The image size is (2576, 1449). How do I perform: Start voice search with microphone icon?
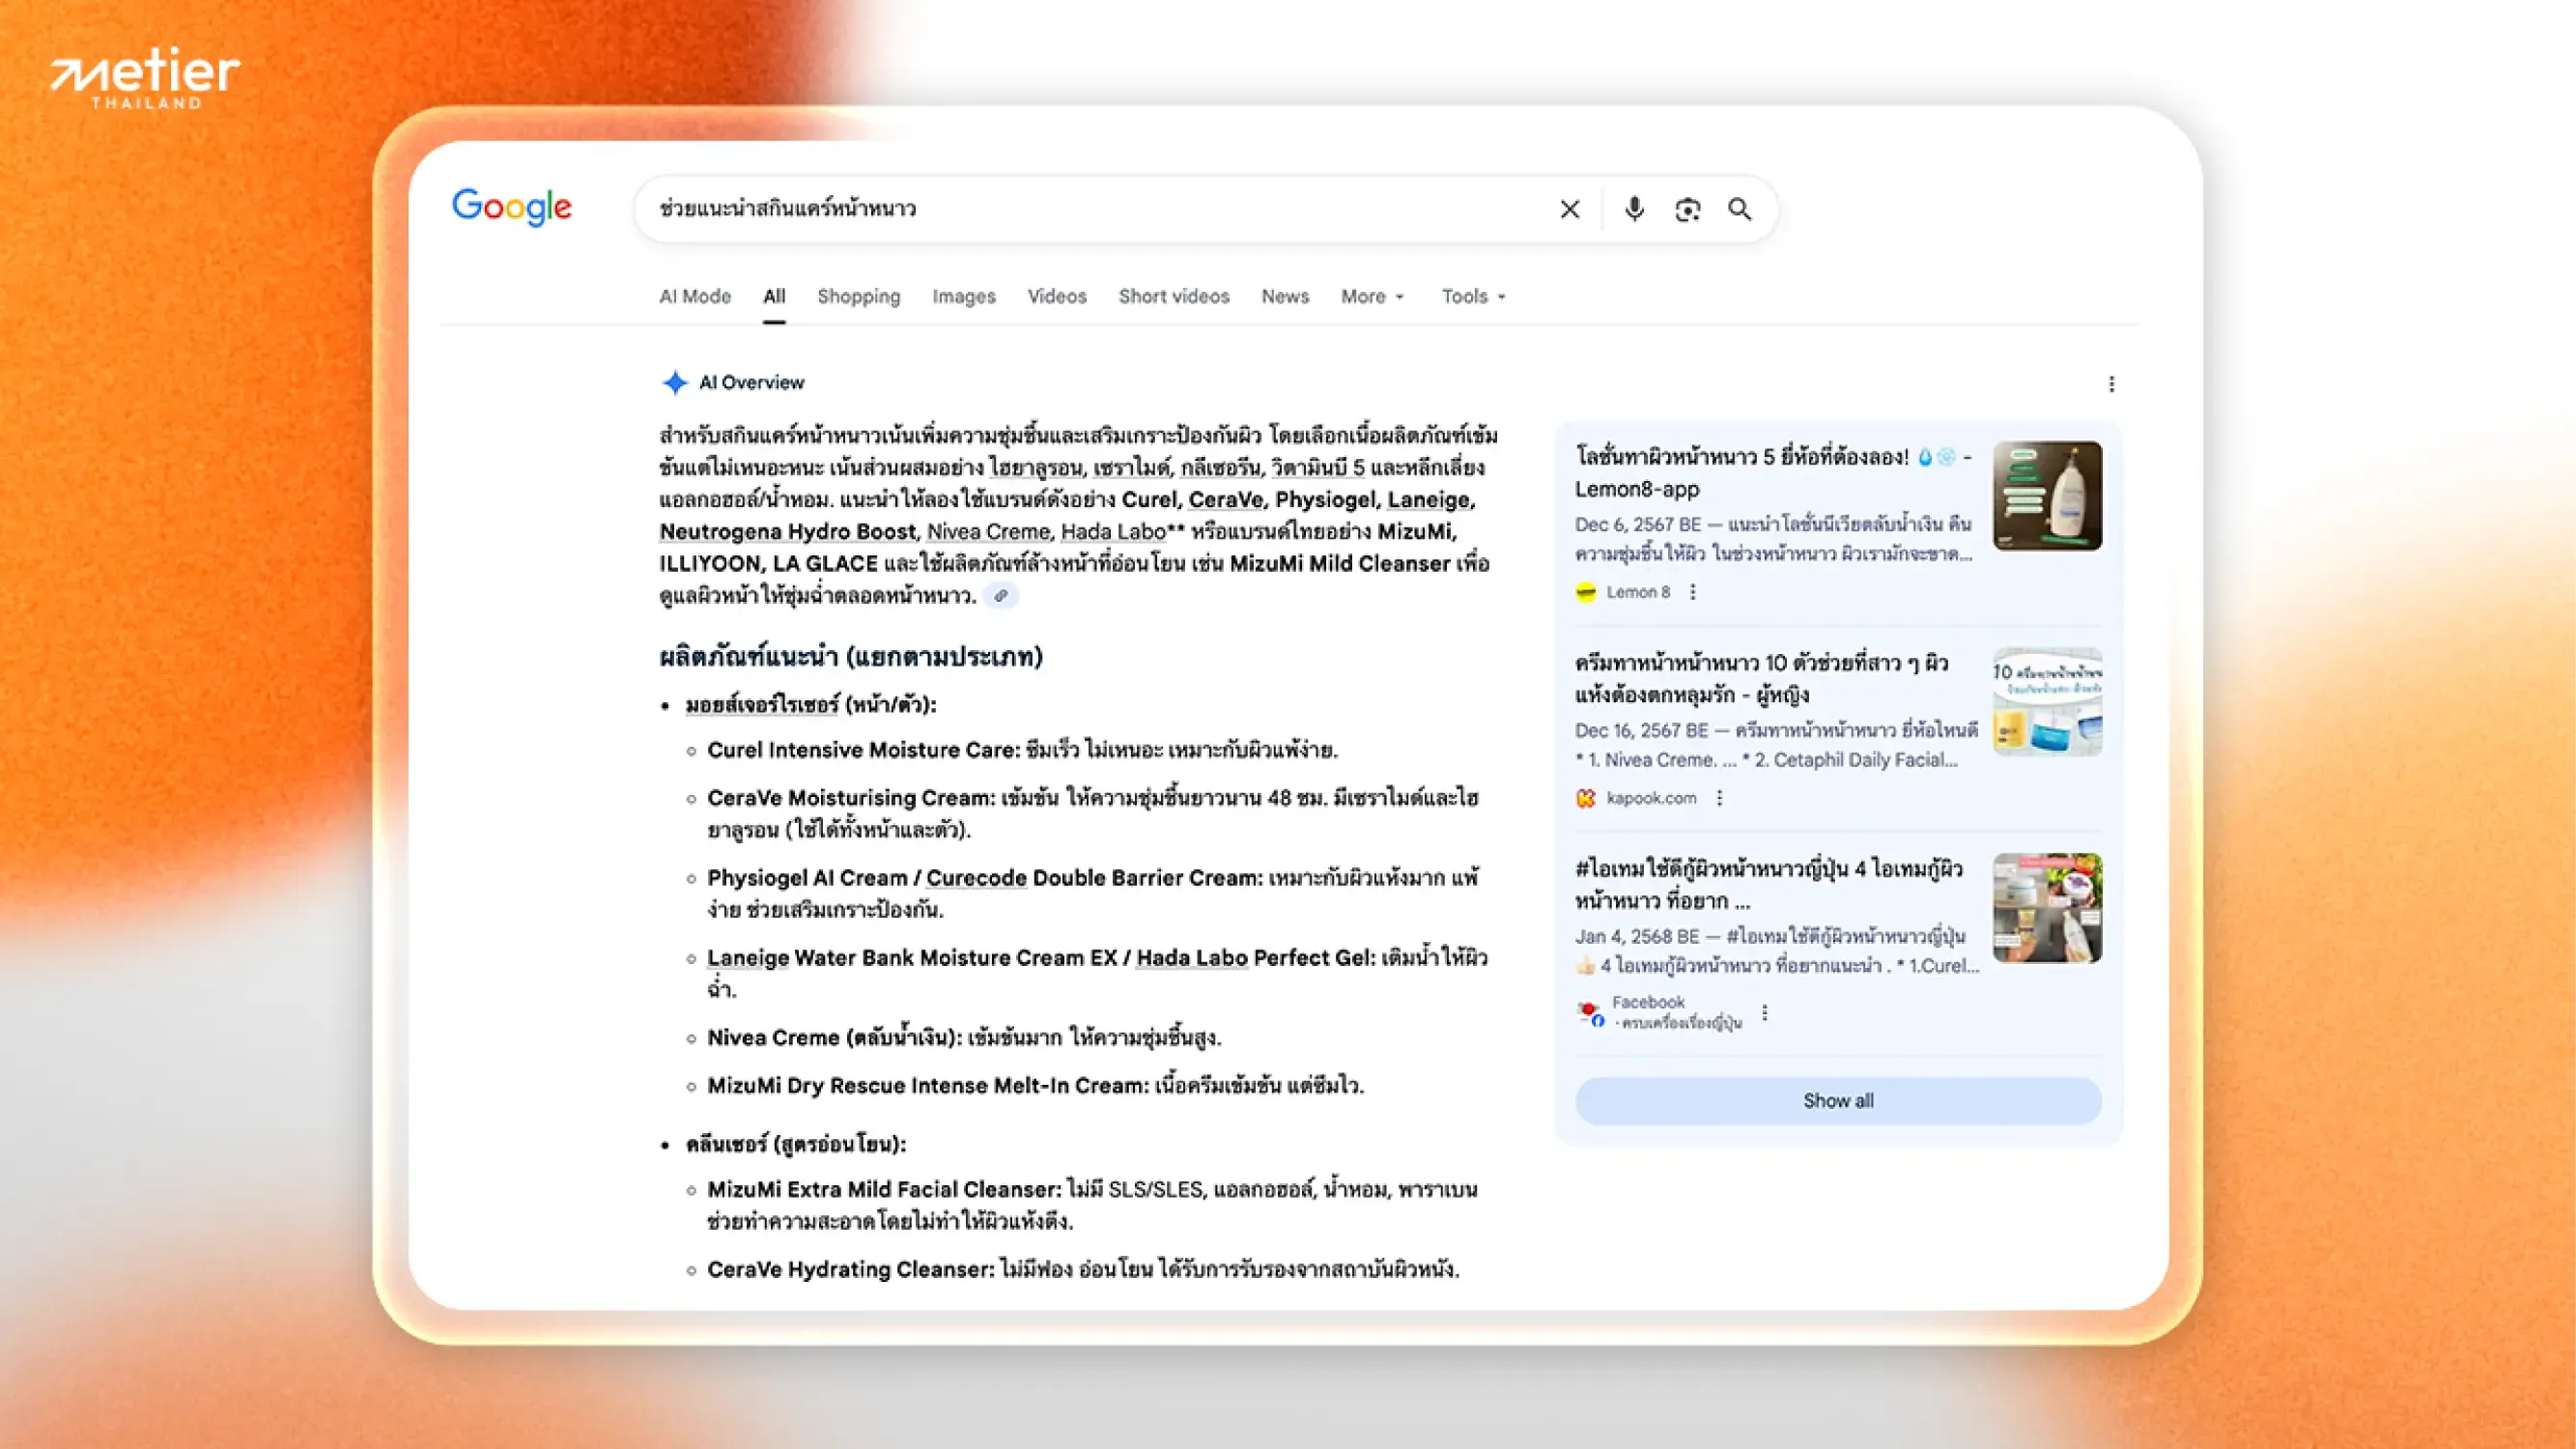(x=1634, y=209)
